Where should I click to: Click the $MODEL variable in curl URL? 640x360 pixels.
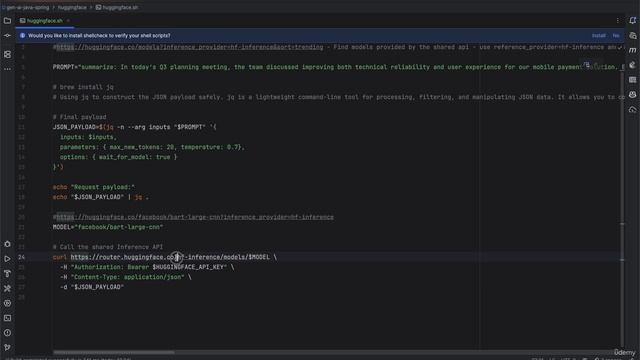[259, 257]
